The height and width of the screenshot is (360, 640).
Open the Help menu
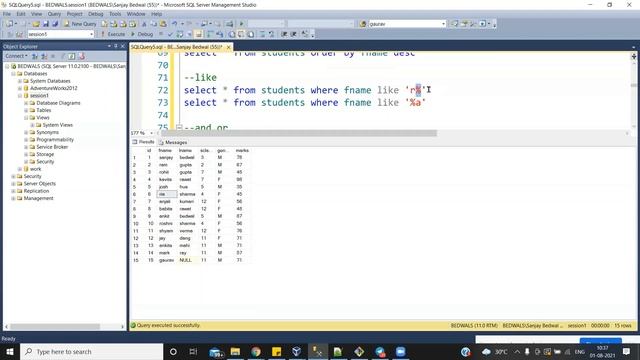point(157,14)
